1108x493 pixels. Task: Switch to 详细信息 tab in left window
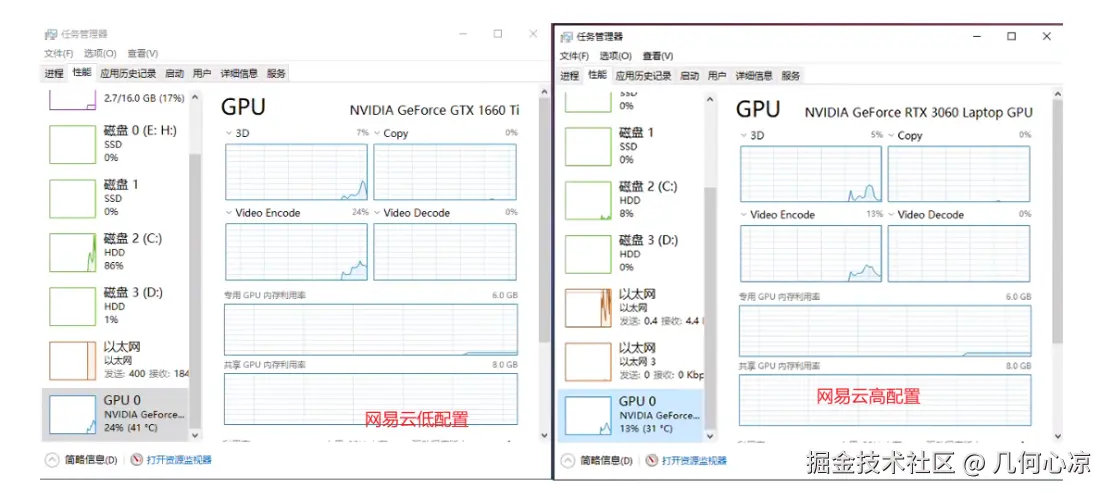[239, 73]
